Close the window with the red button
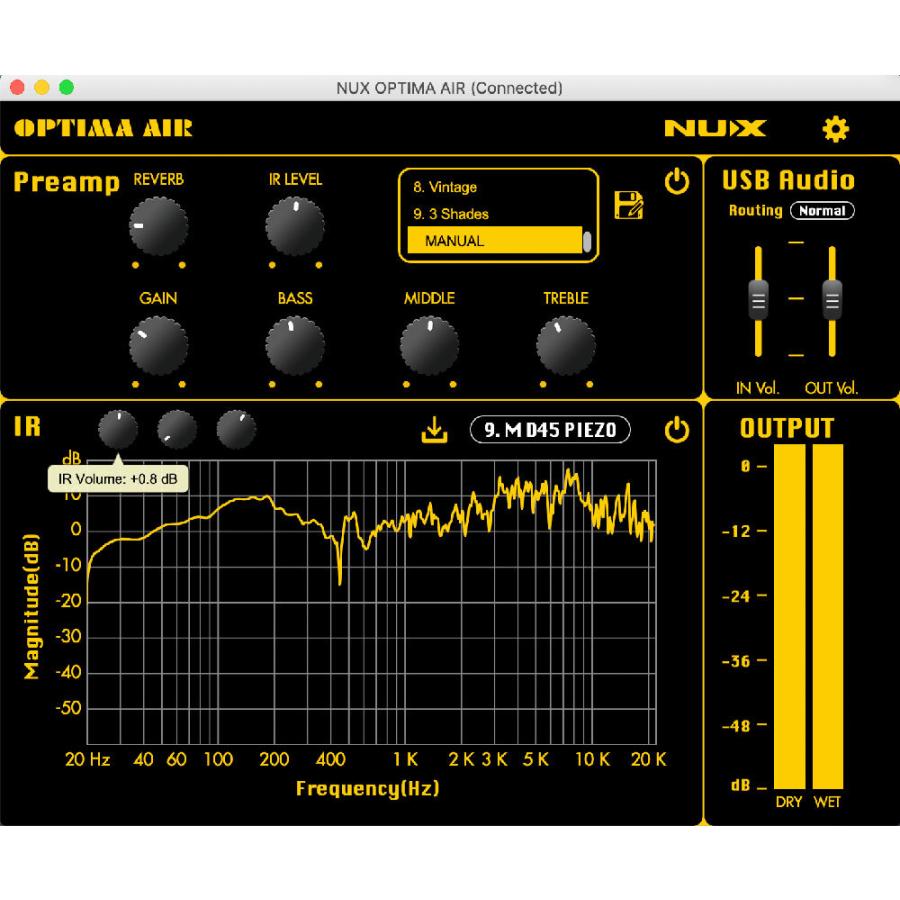This screenshot has width=900, height=900. [17, 87]
